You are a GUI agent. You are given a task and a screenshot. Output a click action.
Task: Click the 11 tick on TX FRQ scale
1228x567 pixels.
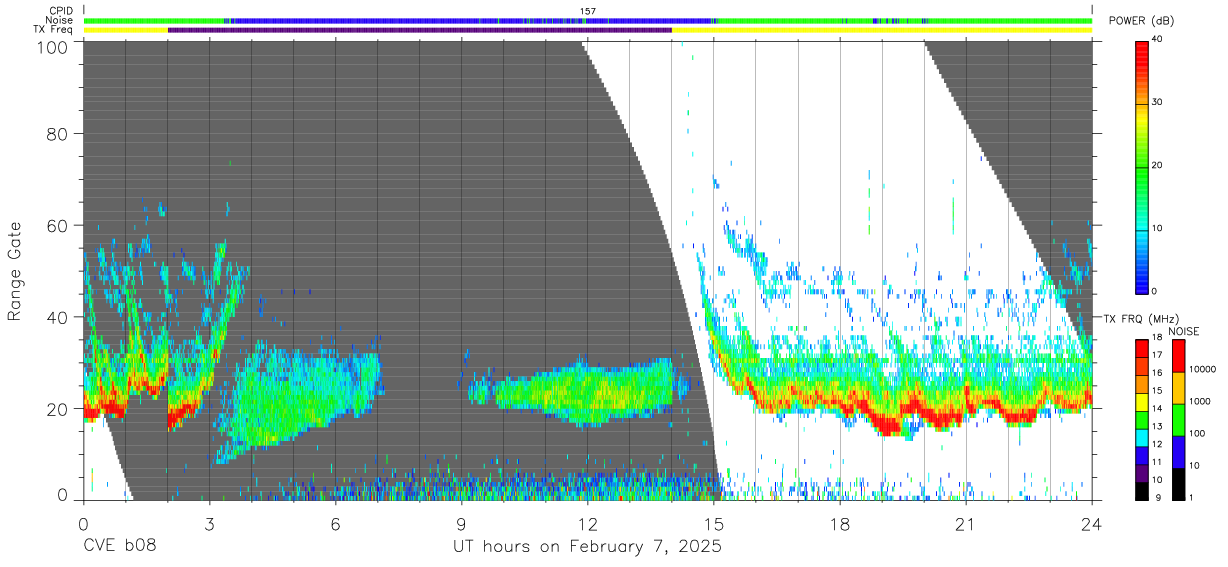point(1159,462)
